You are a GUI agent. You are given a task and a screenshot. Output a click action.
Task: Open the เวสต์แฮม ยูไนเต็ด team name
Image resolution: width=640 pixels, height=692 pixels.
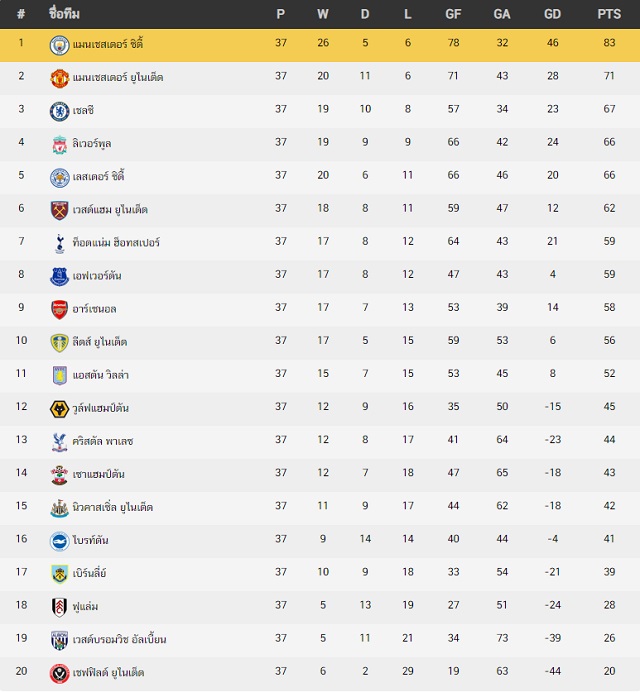[110, 209]
